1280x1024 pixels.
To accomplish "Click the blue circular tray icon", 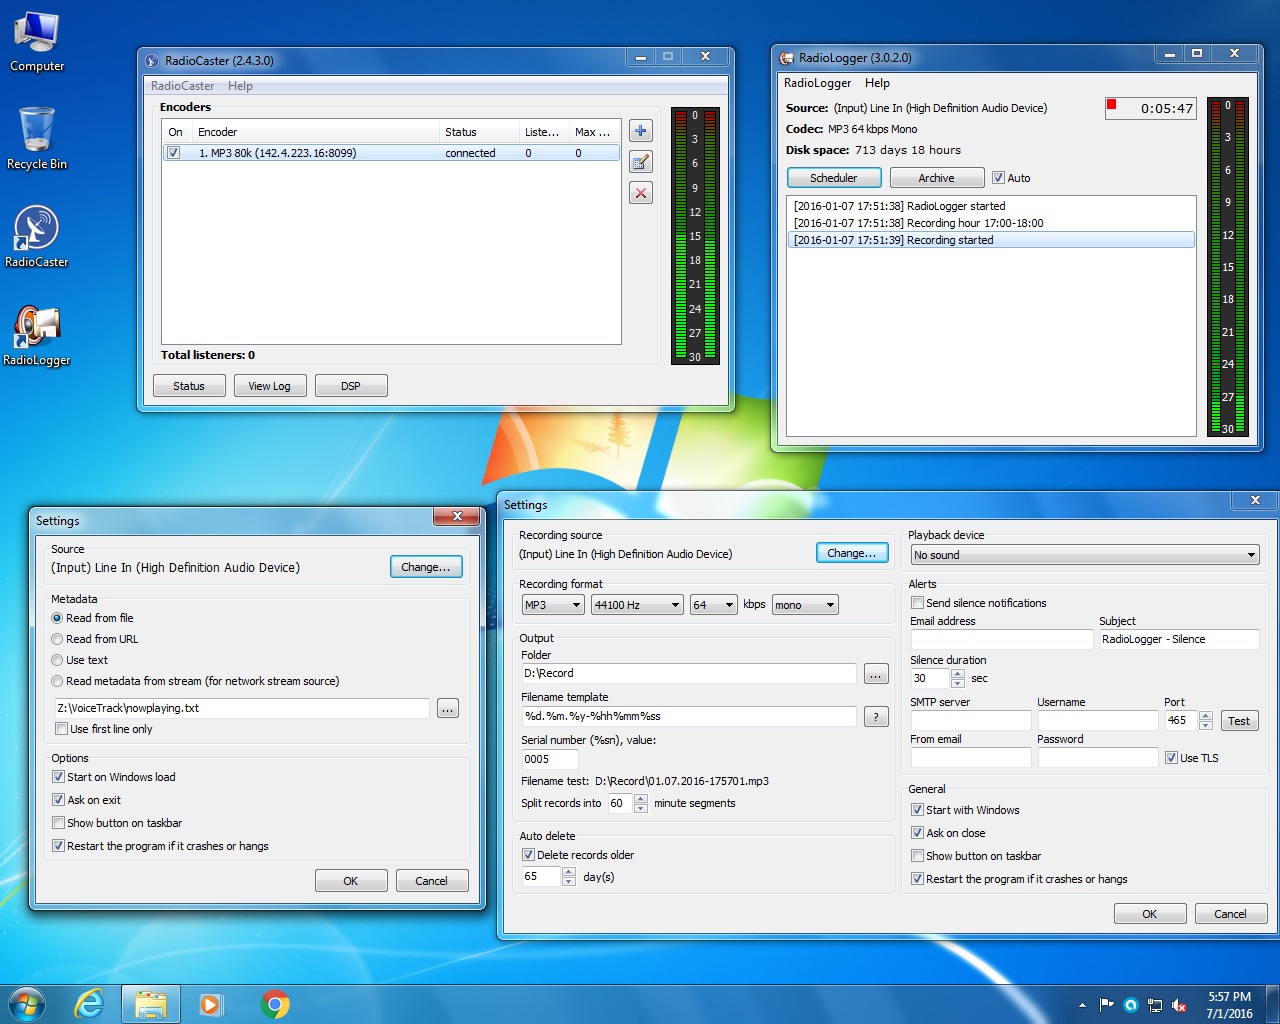I will point(1131,1005).
